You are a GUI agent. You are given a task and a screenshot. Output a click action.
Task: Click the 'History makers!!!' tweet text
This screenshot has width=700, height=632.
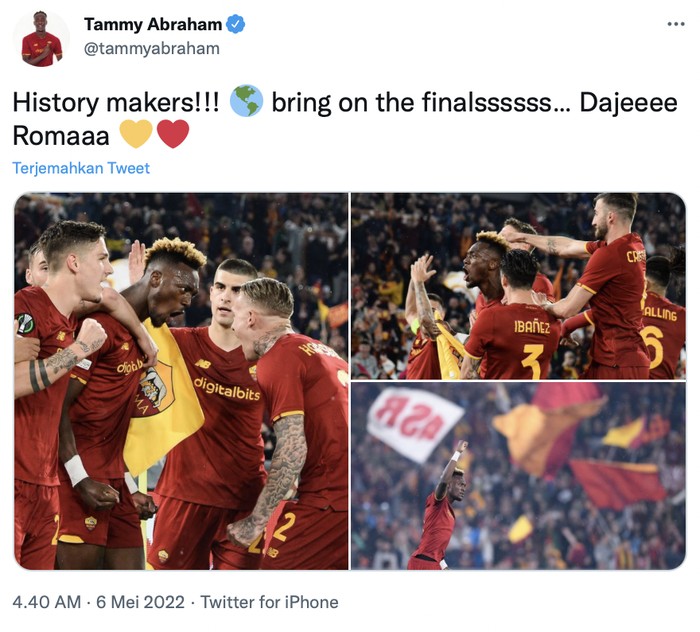pos(116,102)
